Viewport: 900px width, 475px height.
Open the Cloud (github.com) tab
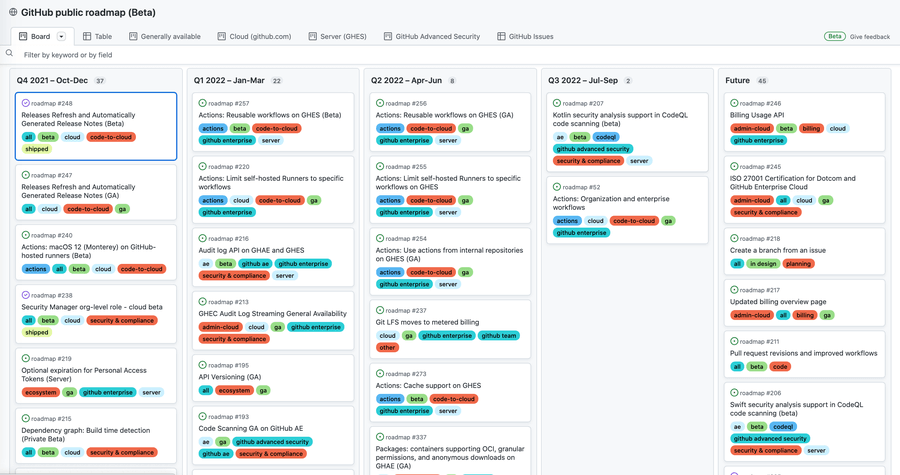pos(254,37)
